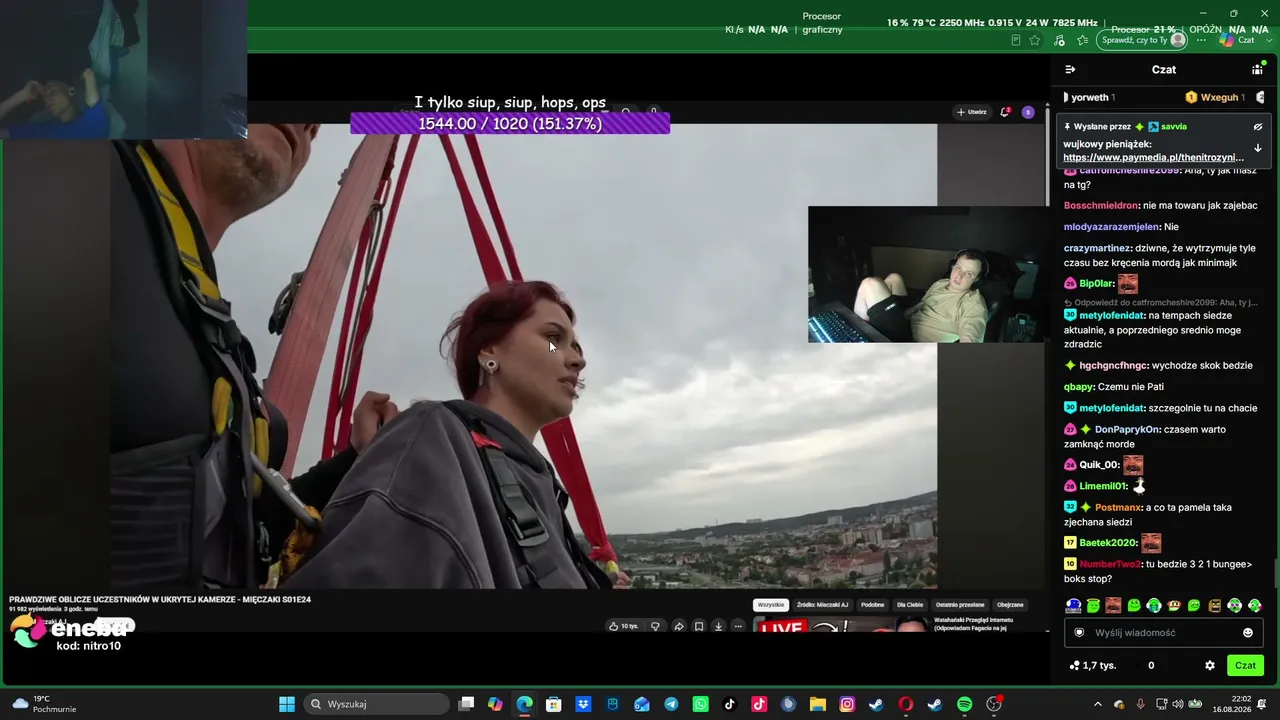
Task: Click username Postmanx in chat
Action: [1118, 507]
